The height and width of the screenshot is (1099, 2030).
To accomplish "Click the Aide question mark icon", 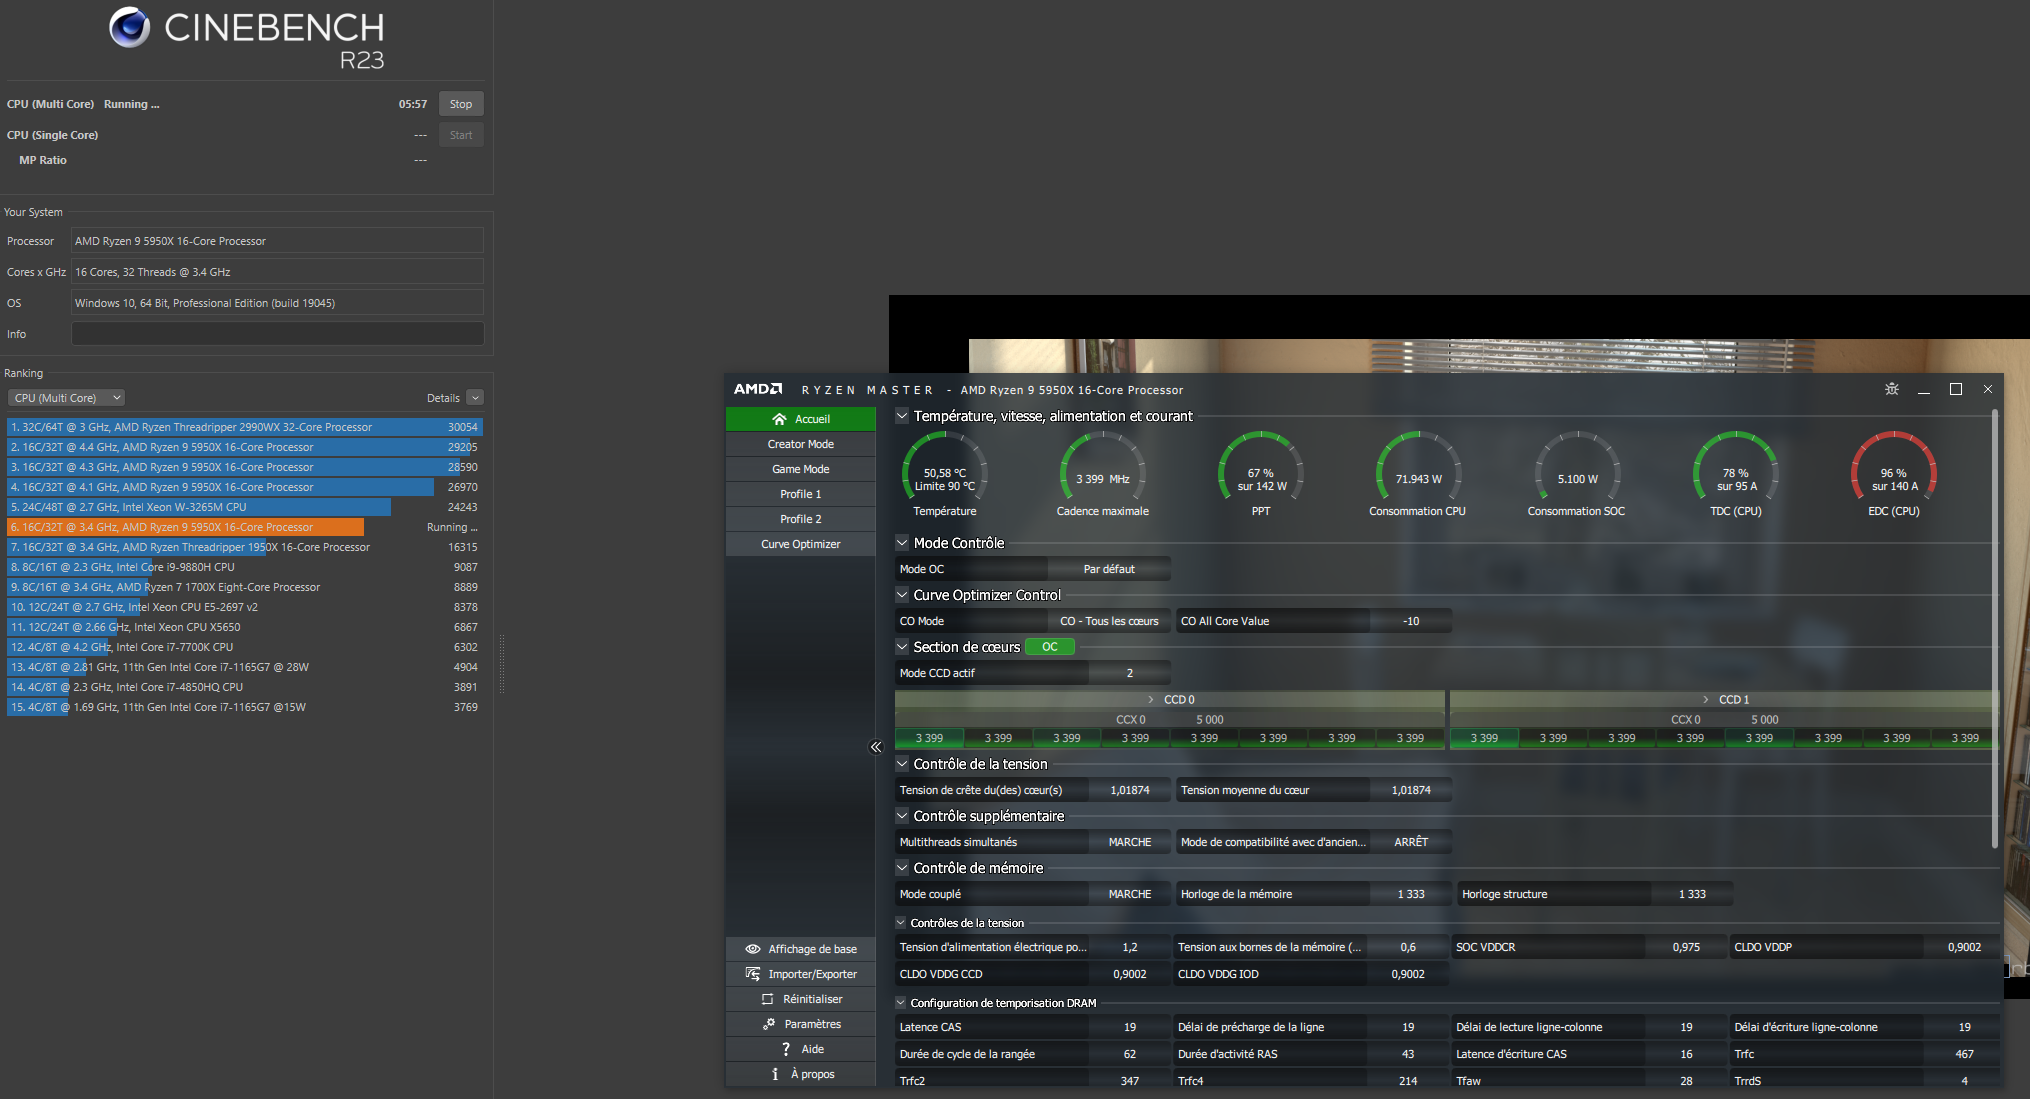I will [x=786, y=1049].
